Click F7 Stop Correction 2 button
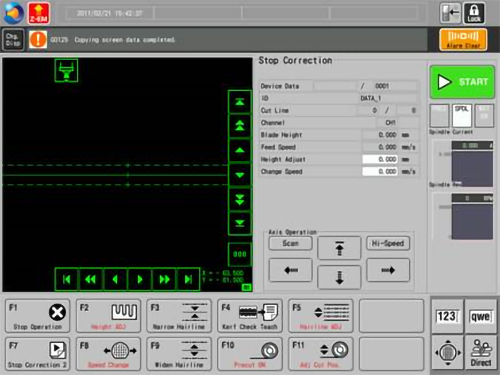This screenshot has height=375, width=500. (x=38, y=354)
